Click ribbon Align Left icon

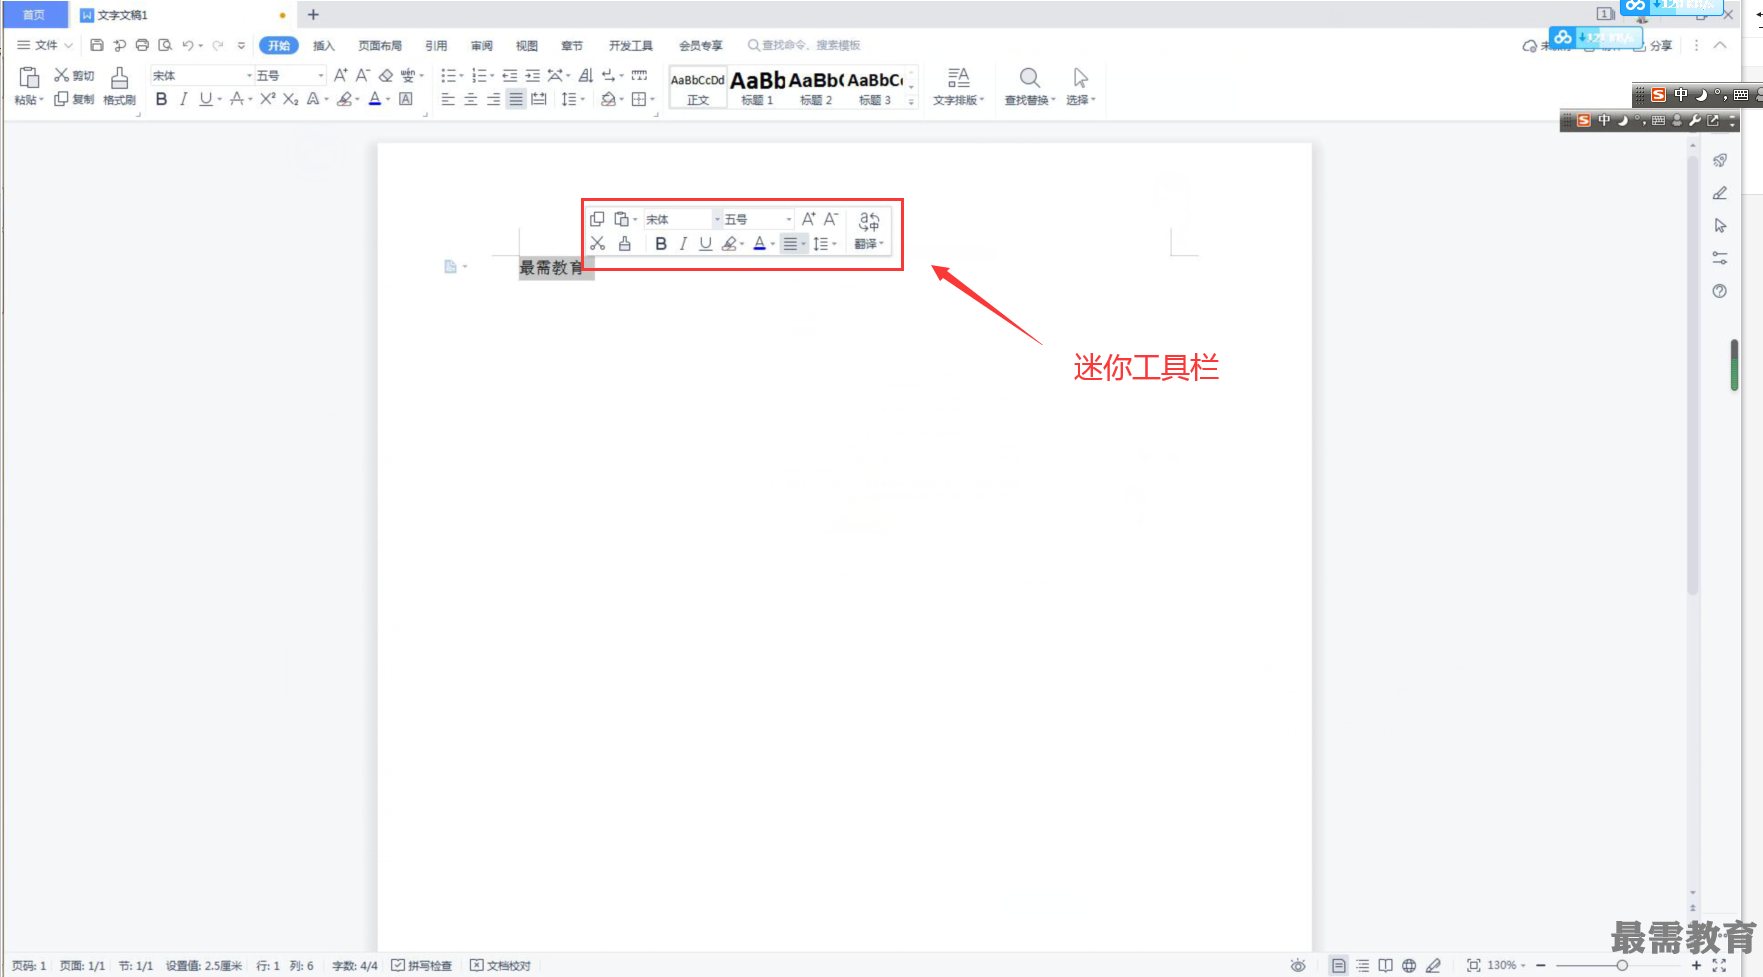click(448, 99)
